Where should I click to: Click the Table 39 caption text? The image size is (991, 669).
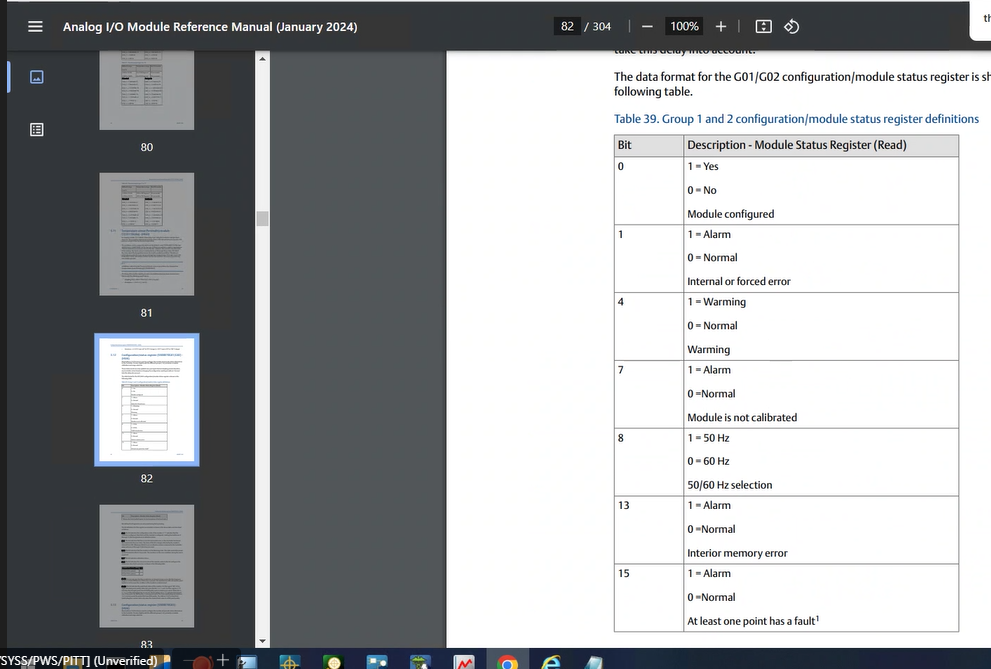pos(796,119)
